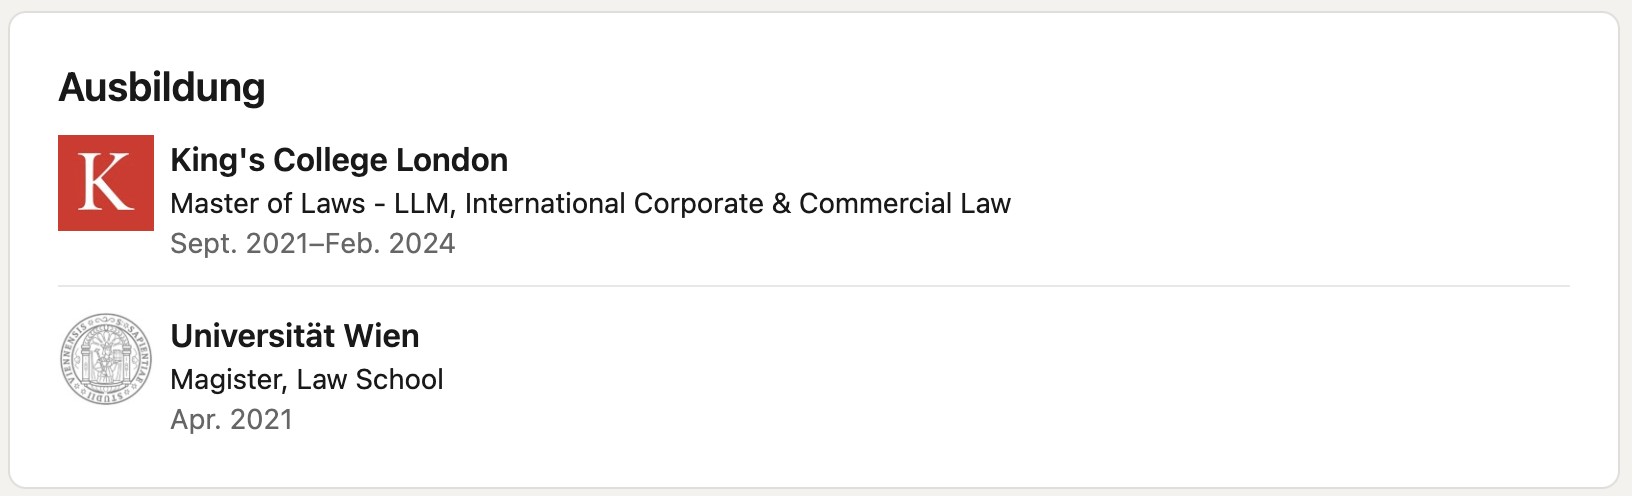Select the Apr. 2021 graduation date
This screenshot has width=1632, height=496.
click(232, 419)
